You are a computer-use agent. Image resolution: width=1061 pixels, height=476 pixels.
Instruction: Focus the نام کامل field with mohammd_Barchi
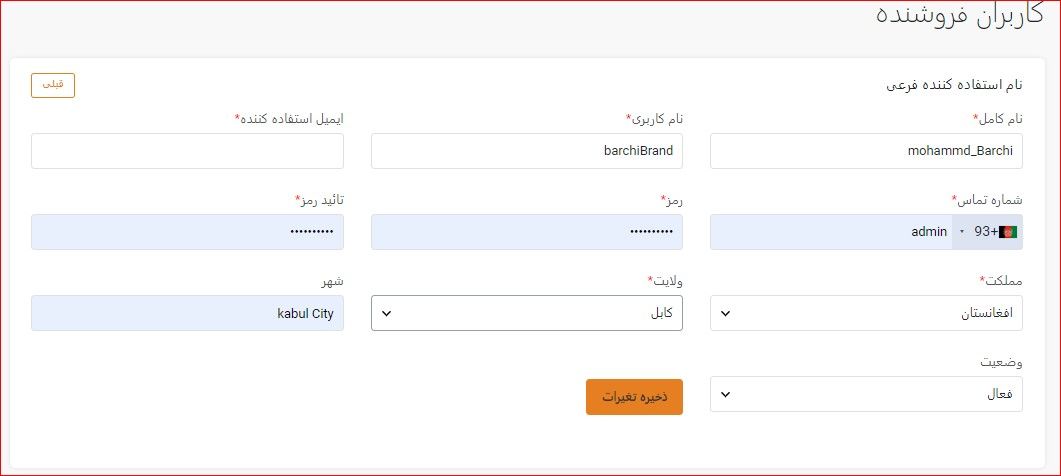pos(866,151)
